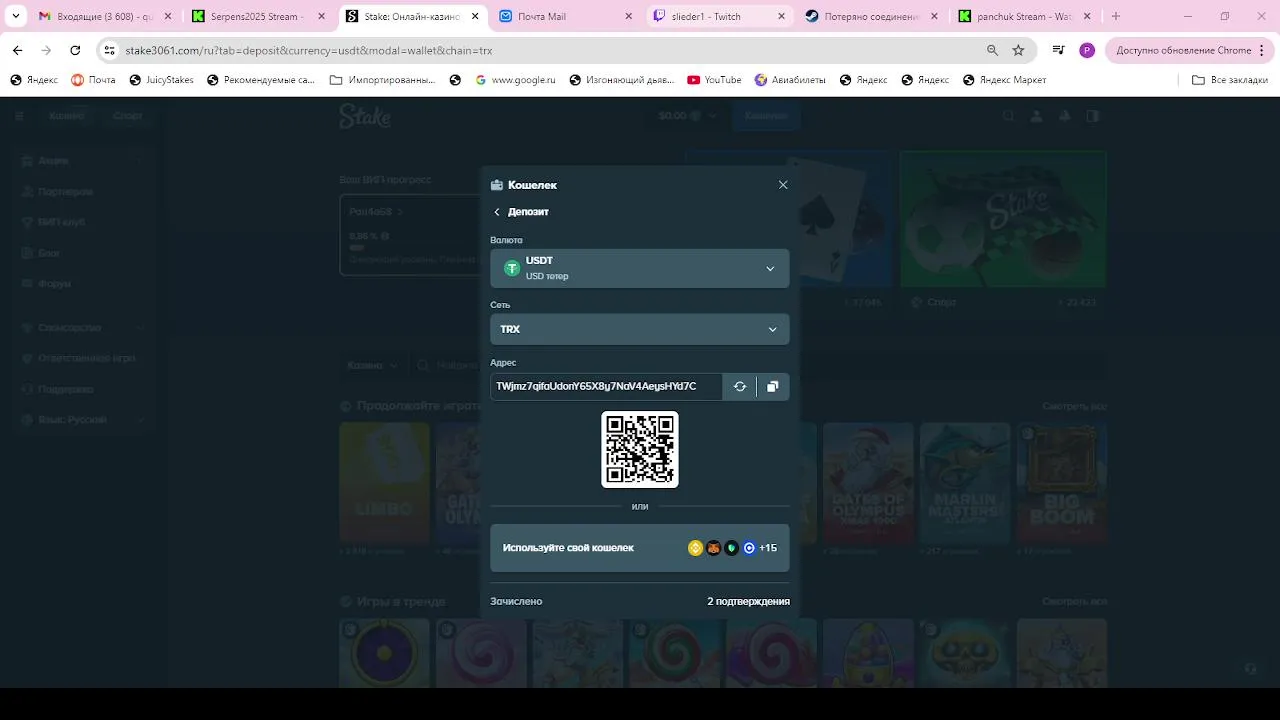
Task: Click the browser back arrow
Action: (17, 50)
